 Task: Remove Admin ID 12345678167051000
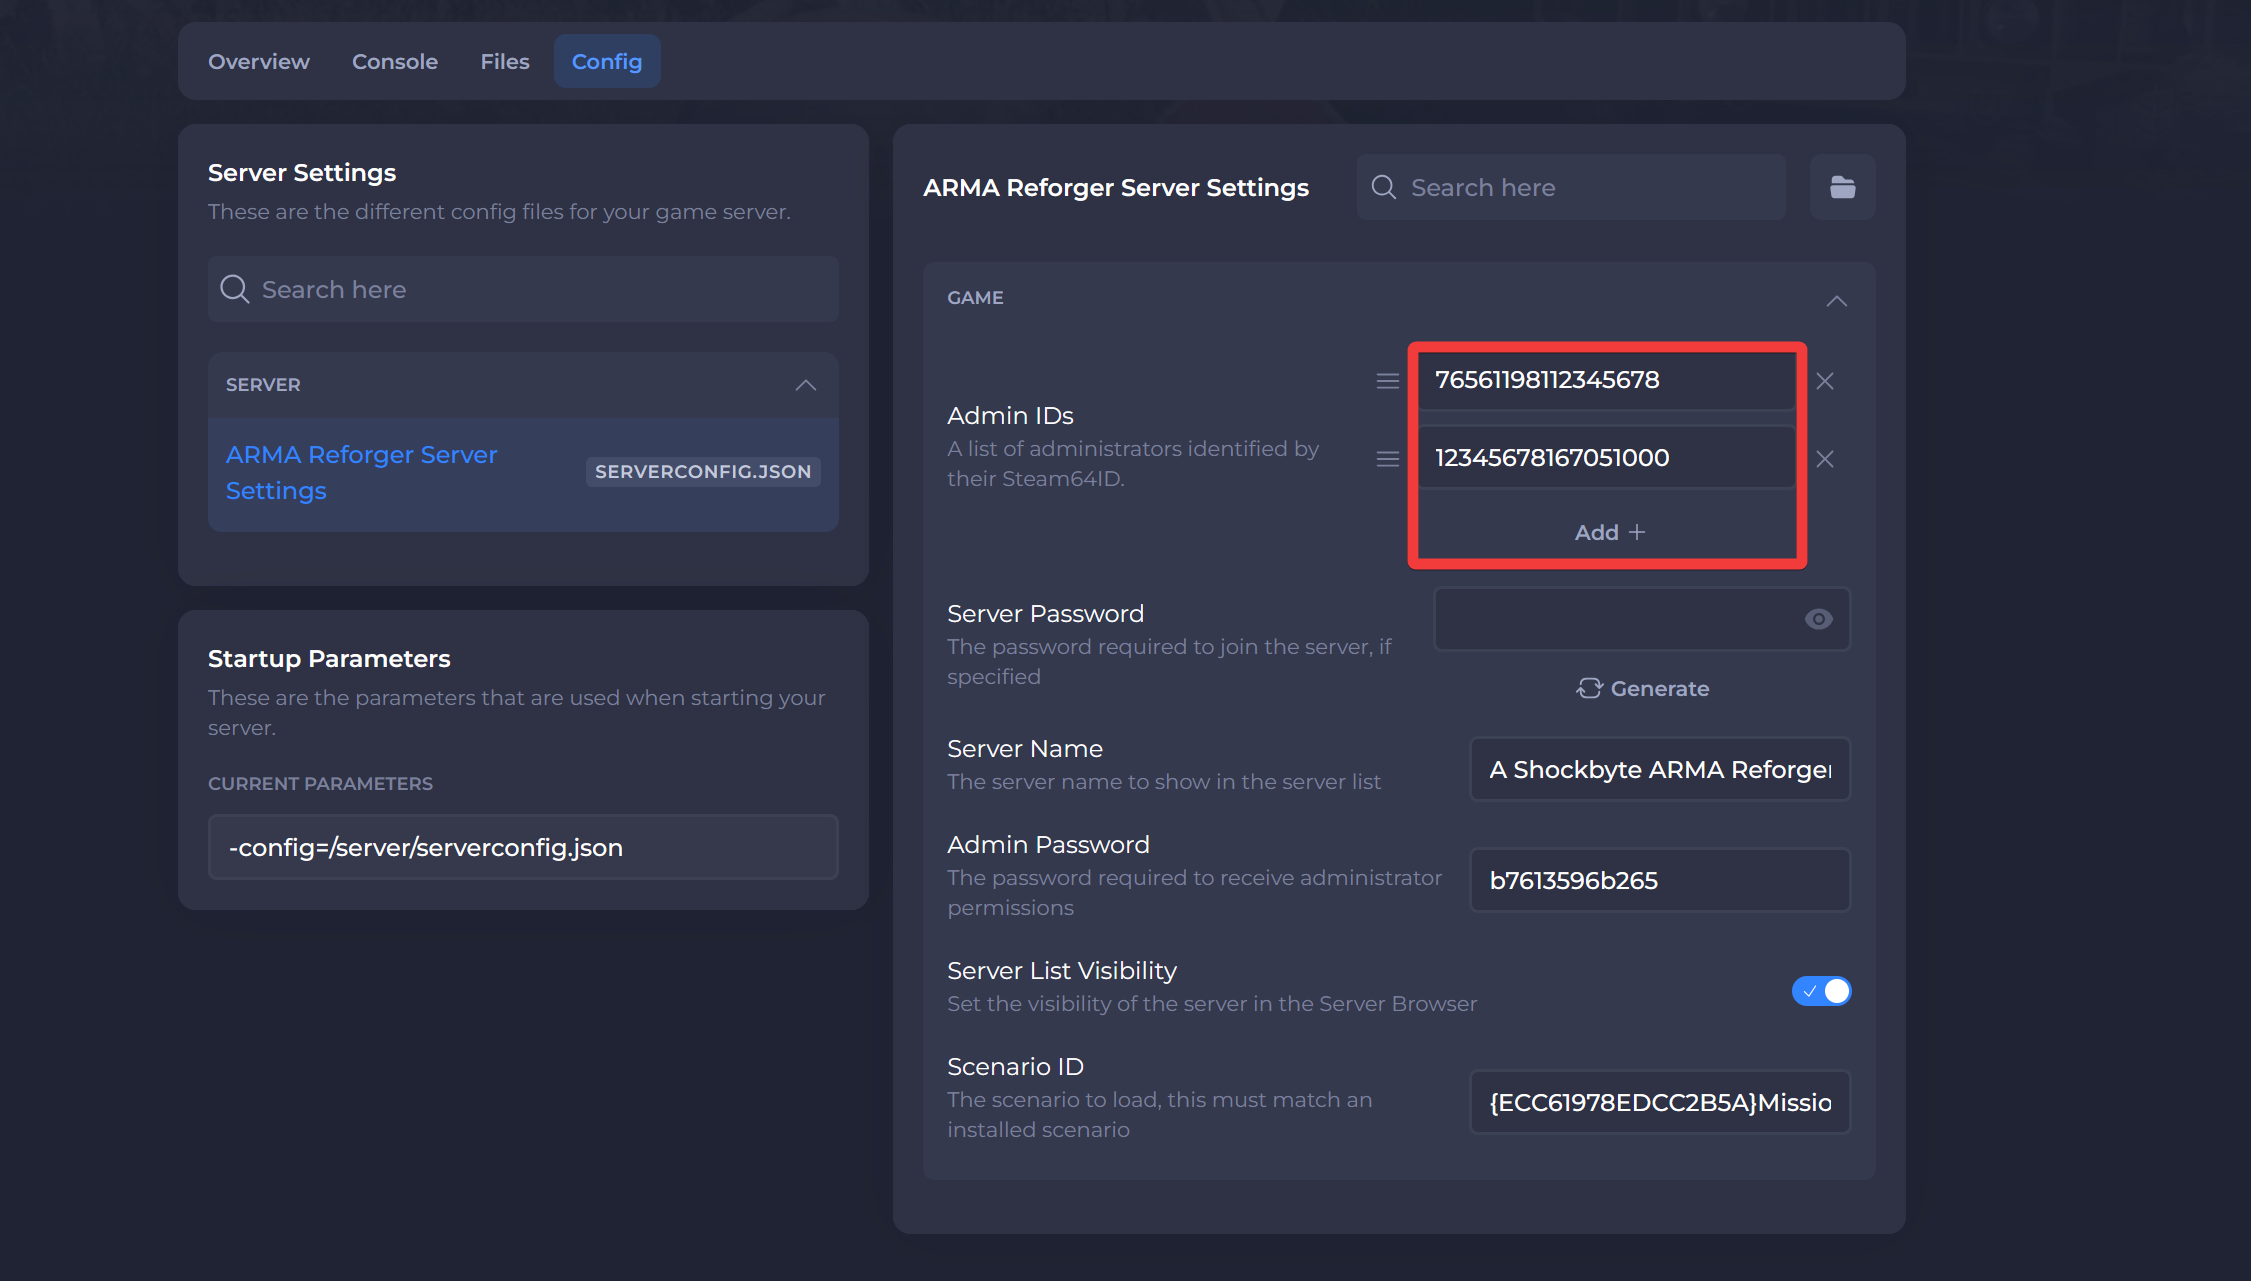pyautogui.click(x=1825, y=459)
